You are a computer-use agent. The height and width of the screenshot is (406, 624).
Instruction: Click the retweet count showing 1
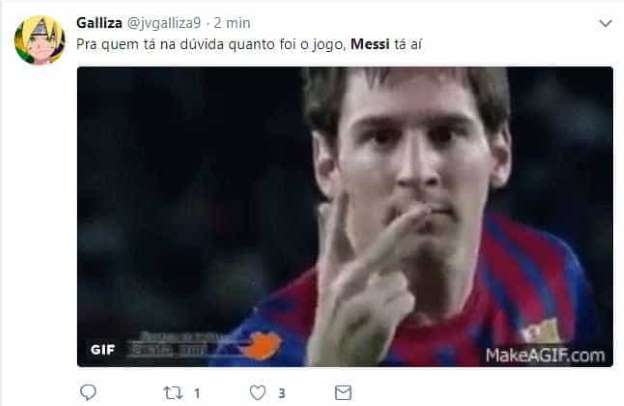197,394
